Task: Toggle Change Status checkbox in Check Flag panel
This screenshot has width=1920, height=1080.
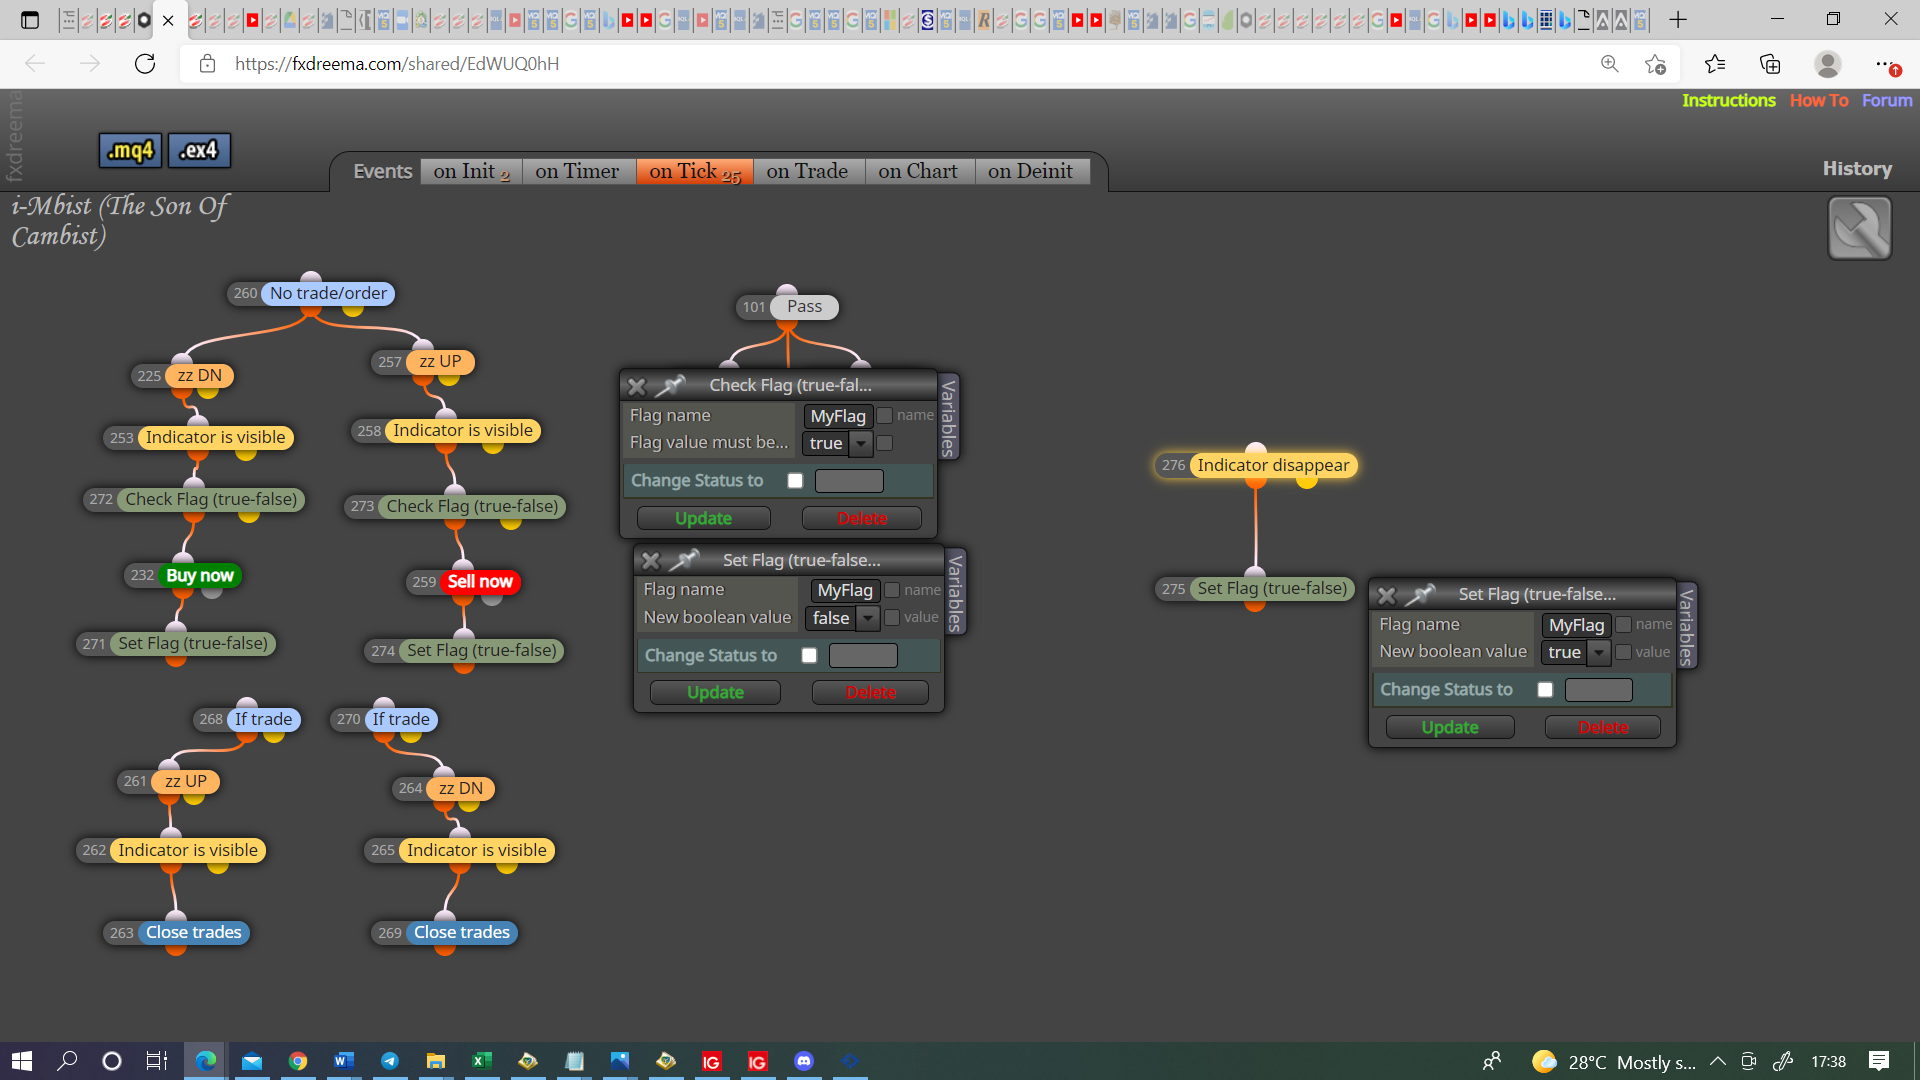Action: 795,481
